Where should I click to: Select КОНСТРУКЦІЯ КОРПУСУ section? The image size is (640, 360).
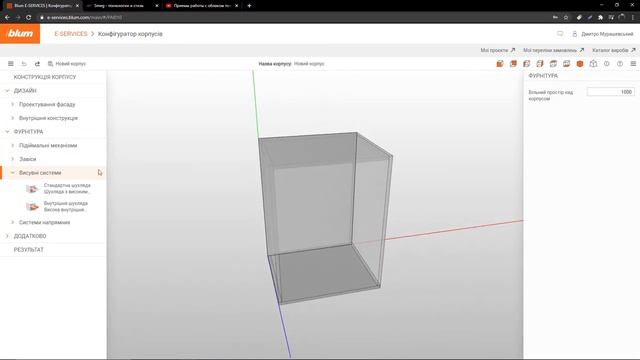coord(45,77)
